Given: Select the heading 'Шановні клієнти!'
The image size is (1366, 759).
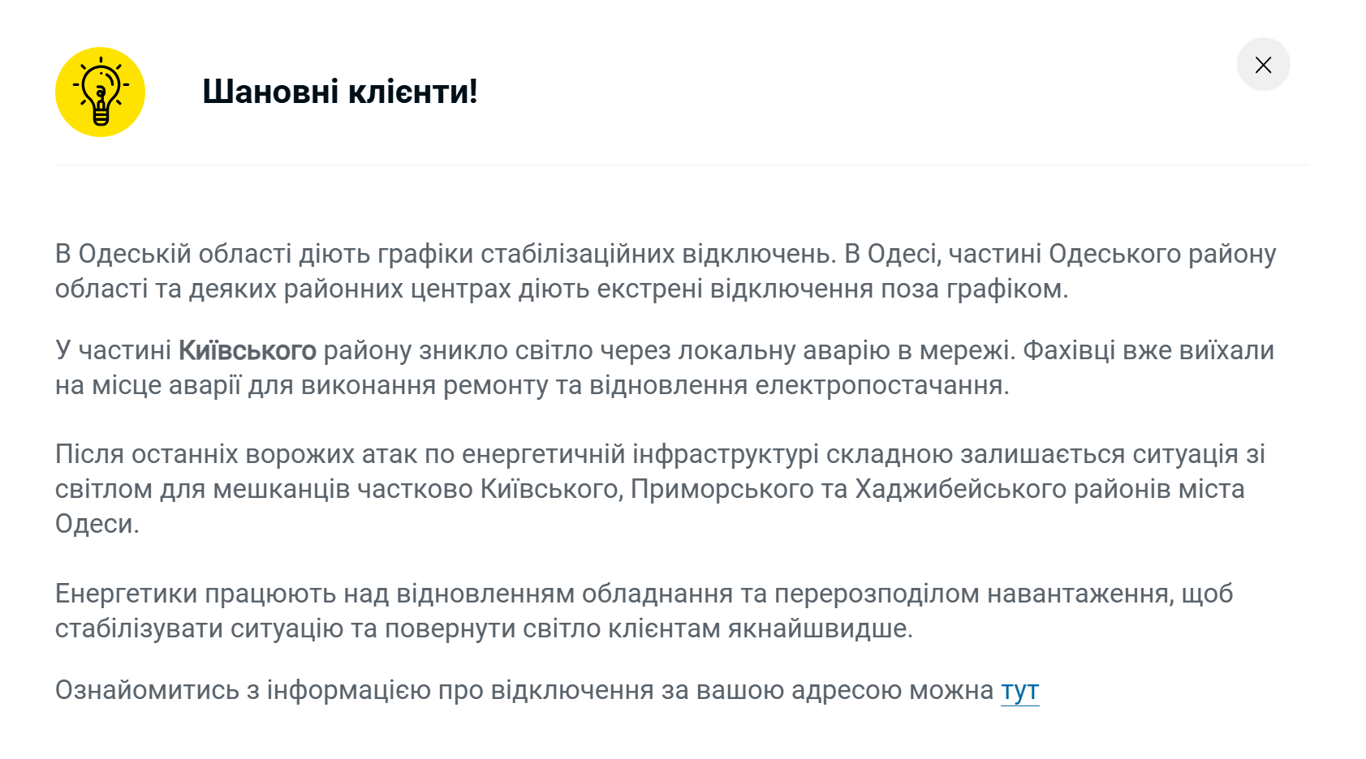Looking at the screenshot, I should (x=340, y=91).
